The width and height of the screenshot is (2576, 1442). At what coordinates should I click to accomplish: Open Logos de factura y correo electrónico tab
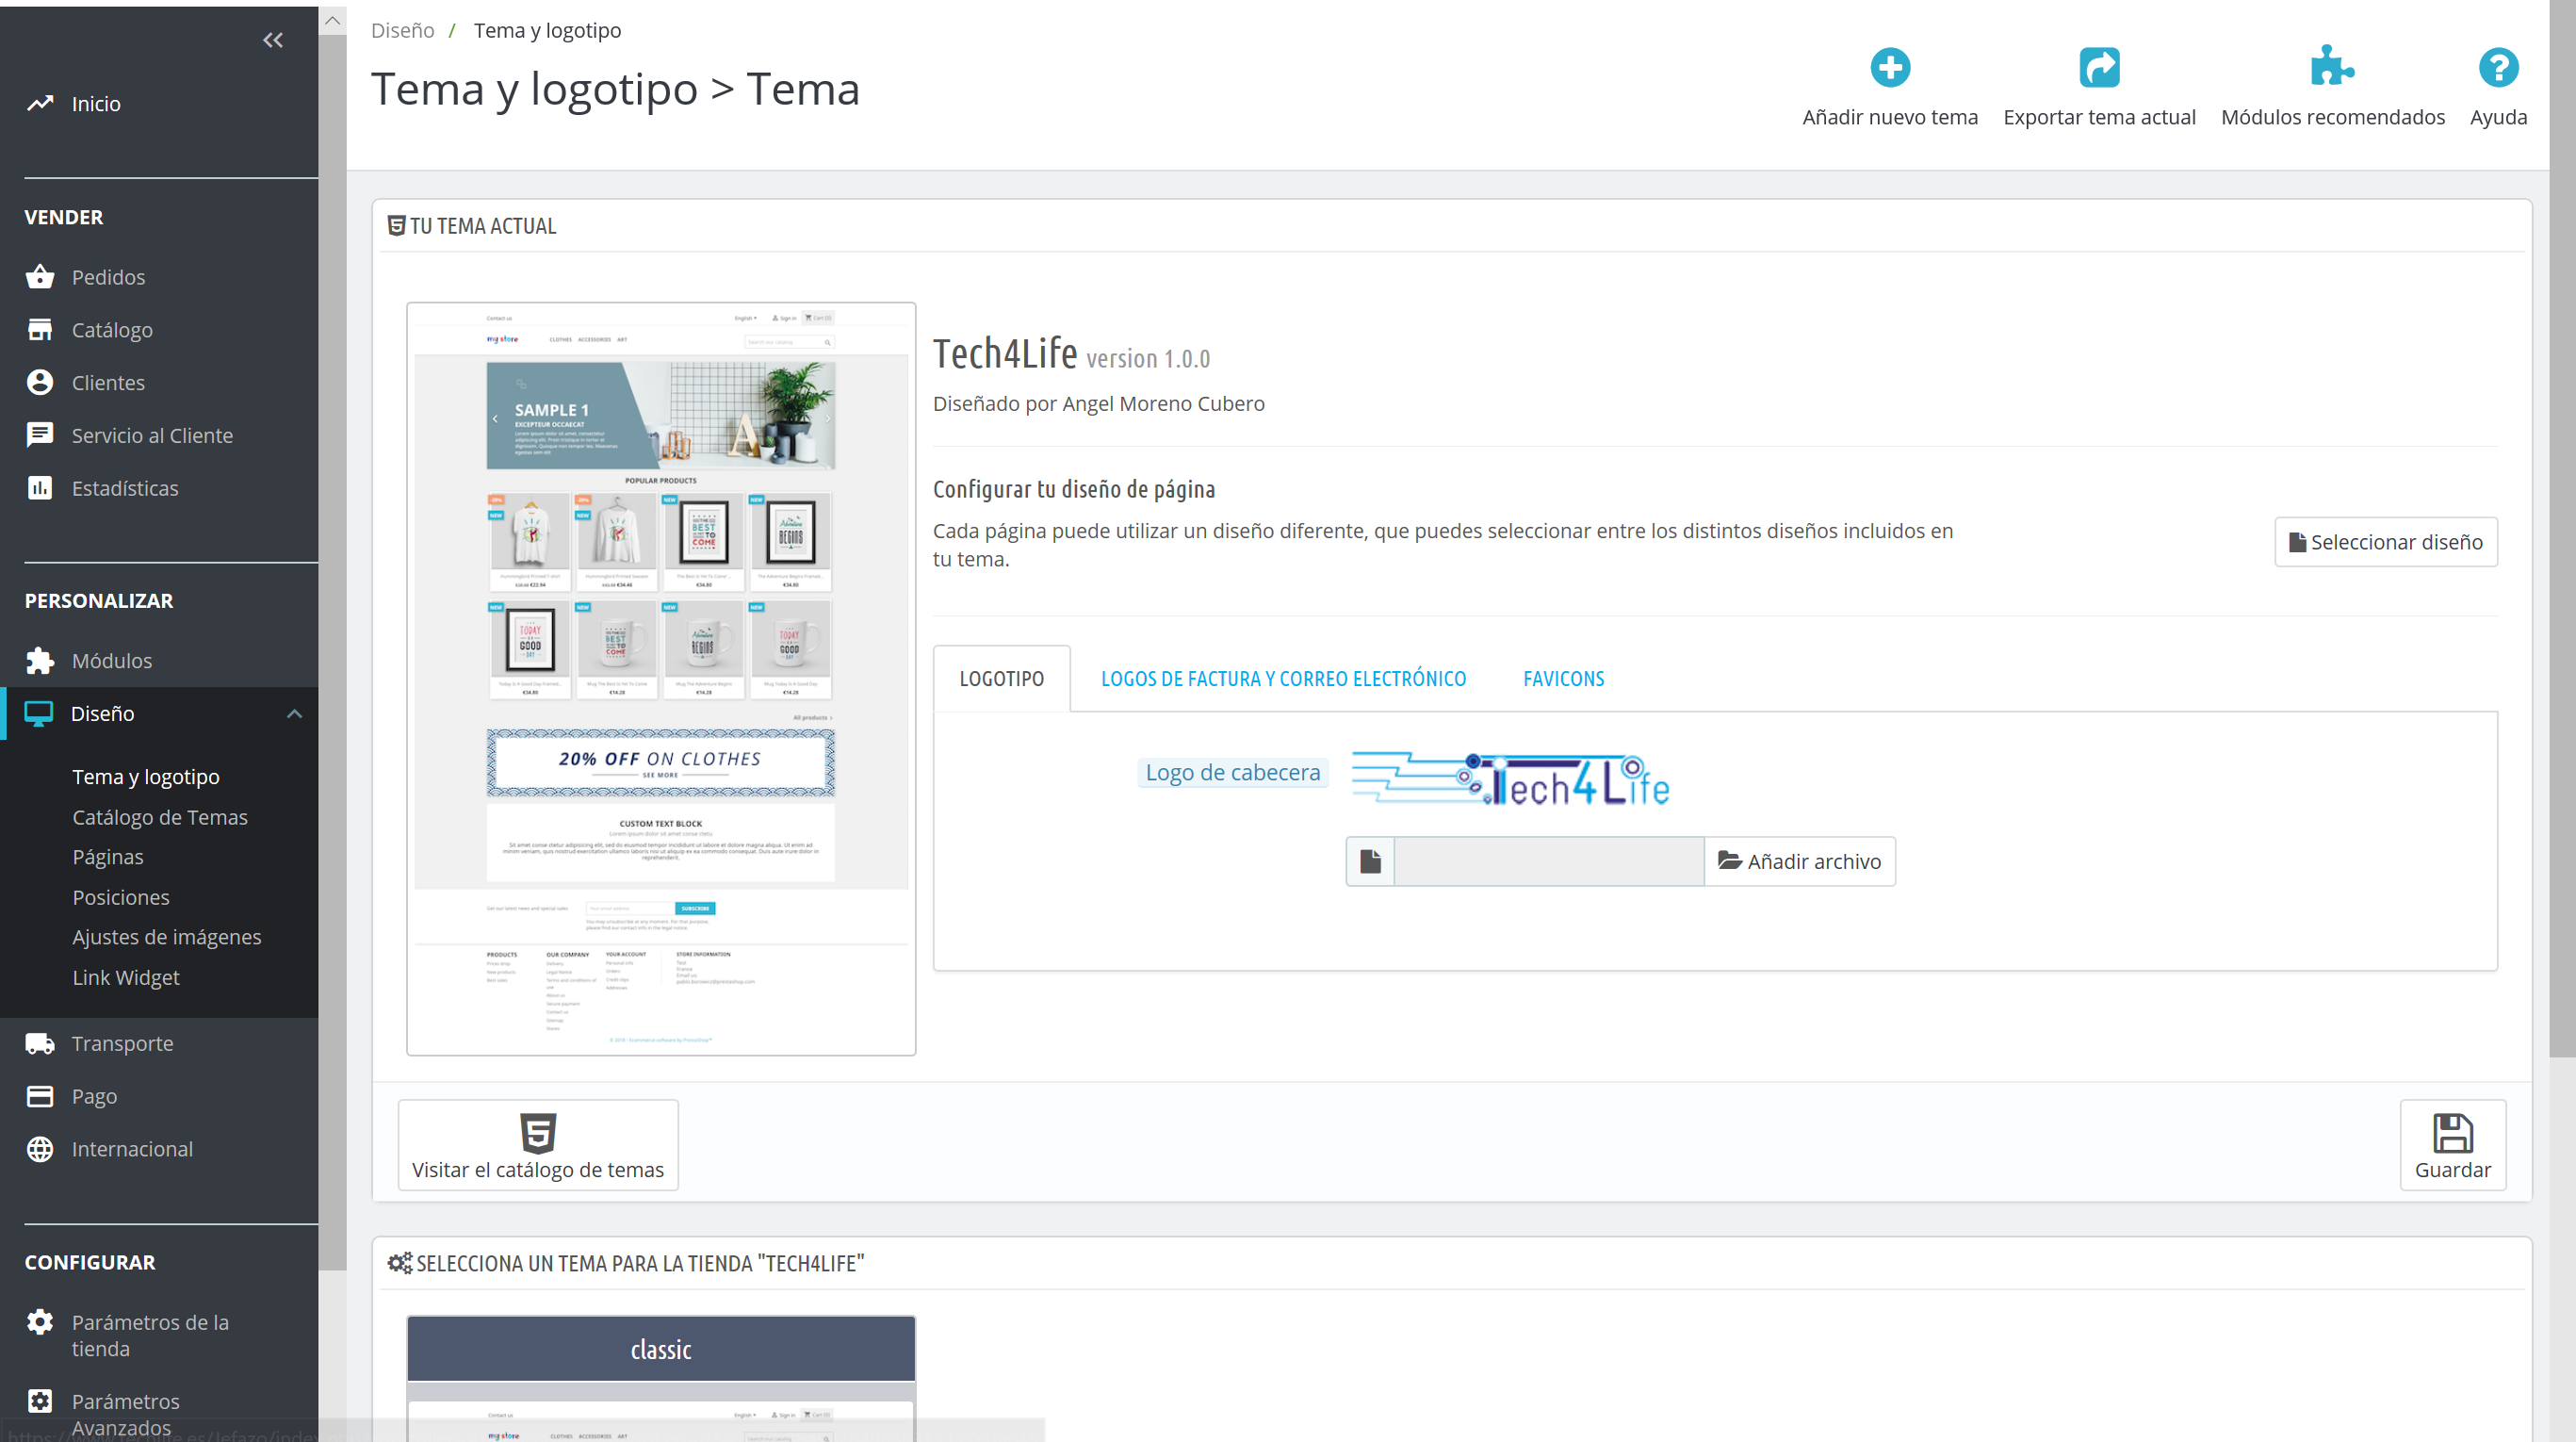pos(1282,679)
